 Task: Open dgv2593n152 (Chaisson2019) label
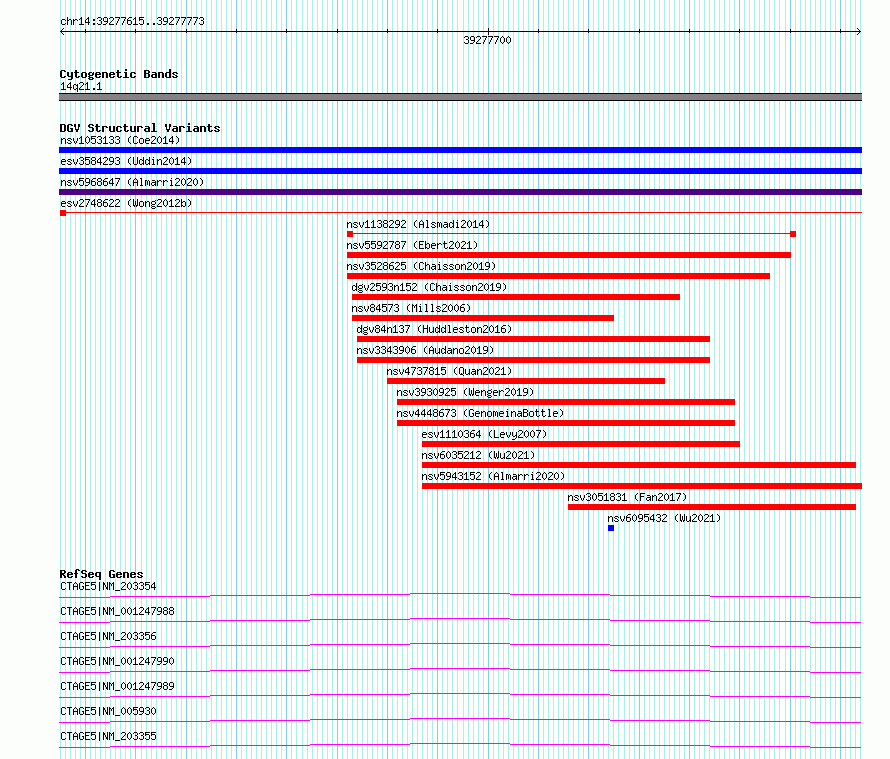(x=429, y=287)
